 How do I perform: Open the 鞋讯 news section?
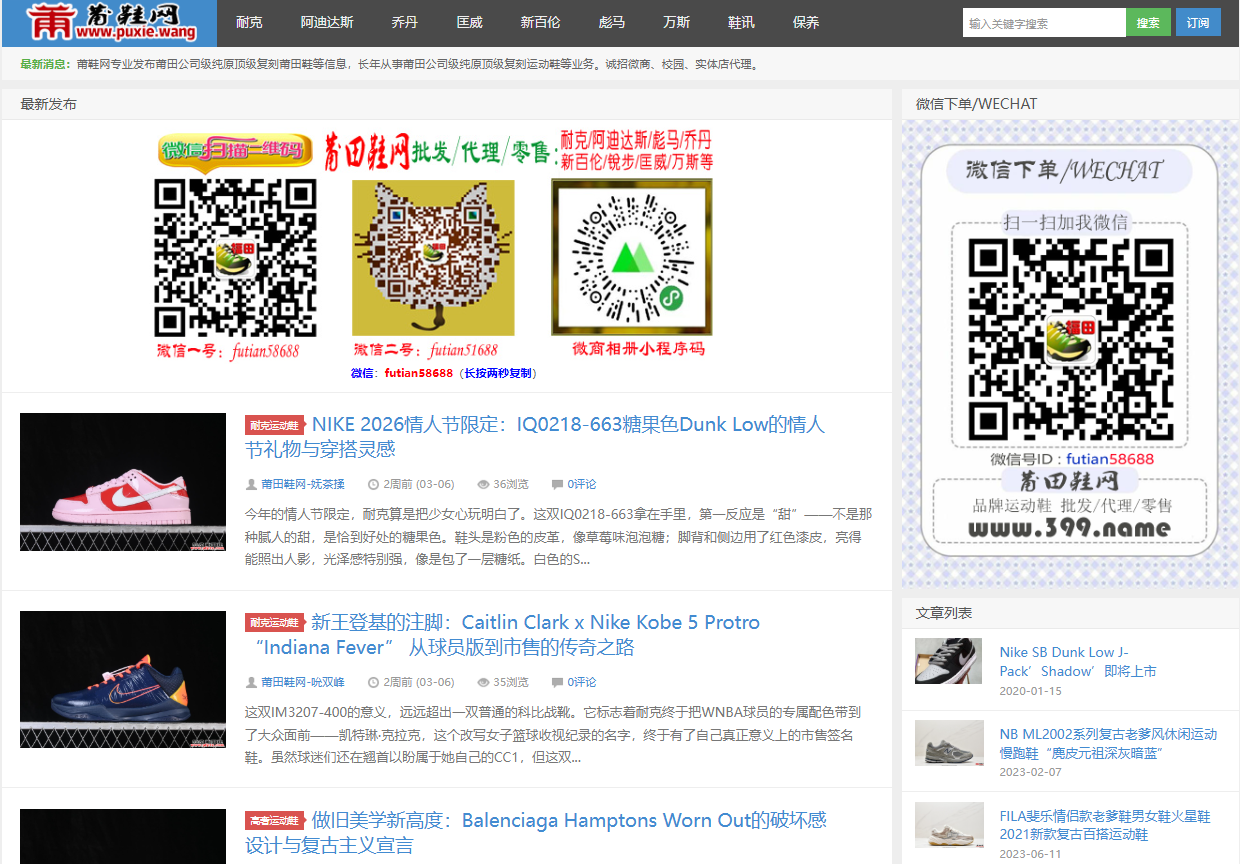[741, 23]
